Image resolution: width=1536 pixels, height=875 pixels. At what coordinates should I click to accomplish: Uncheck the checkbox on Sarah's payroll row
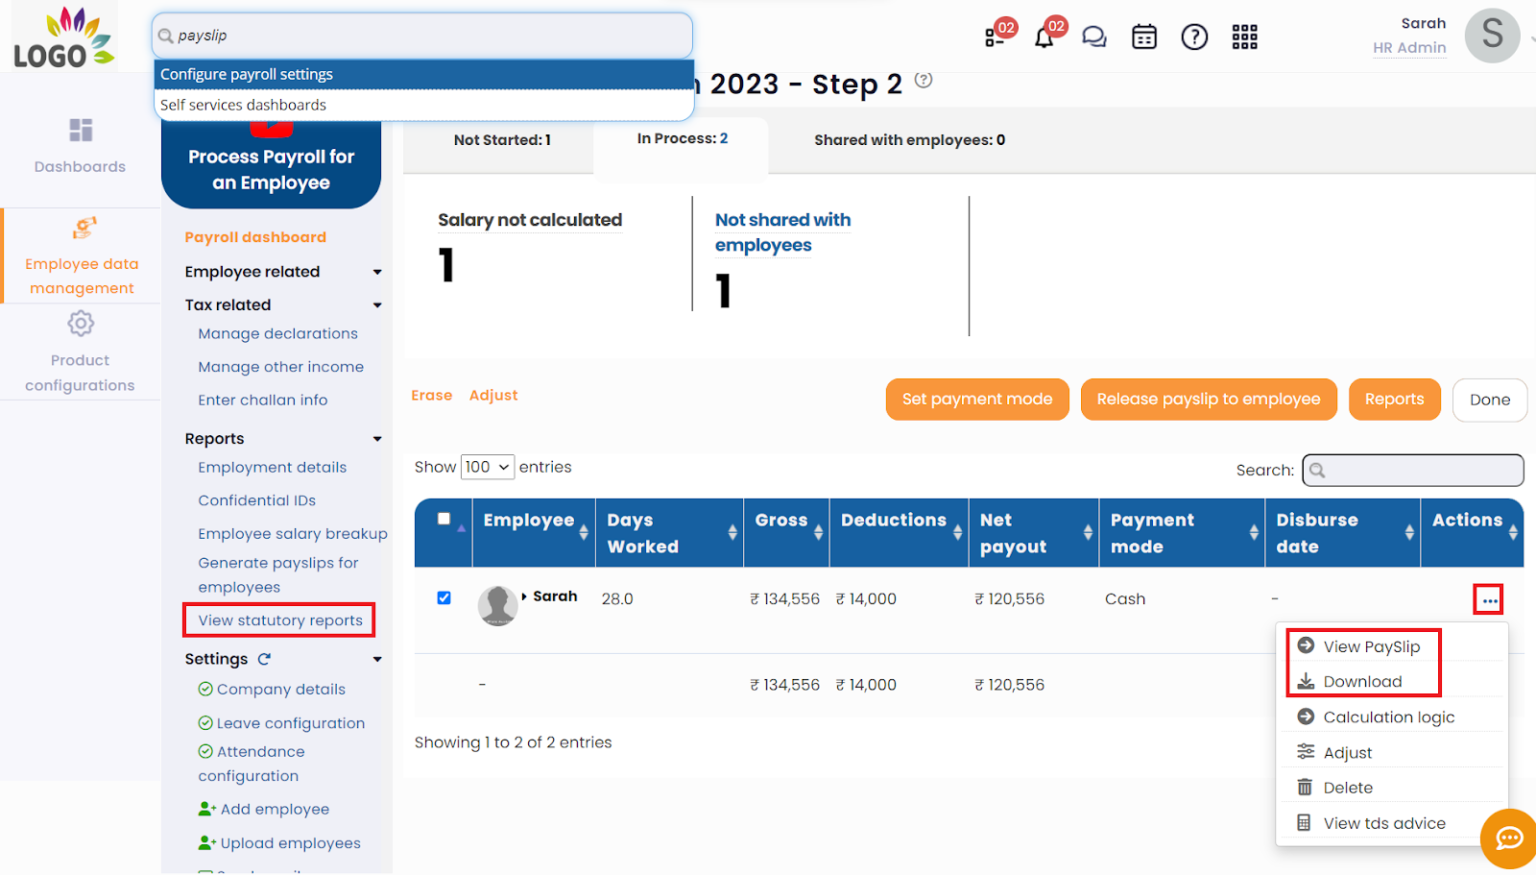(x=443, y=598)
